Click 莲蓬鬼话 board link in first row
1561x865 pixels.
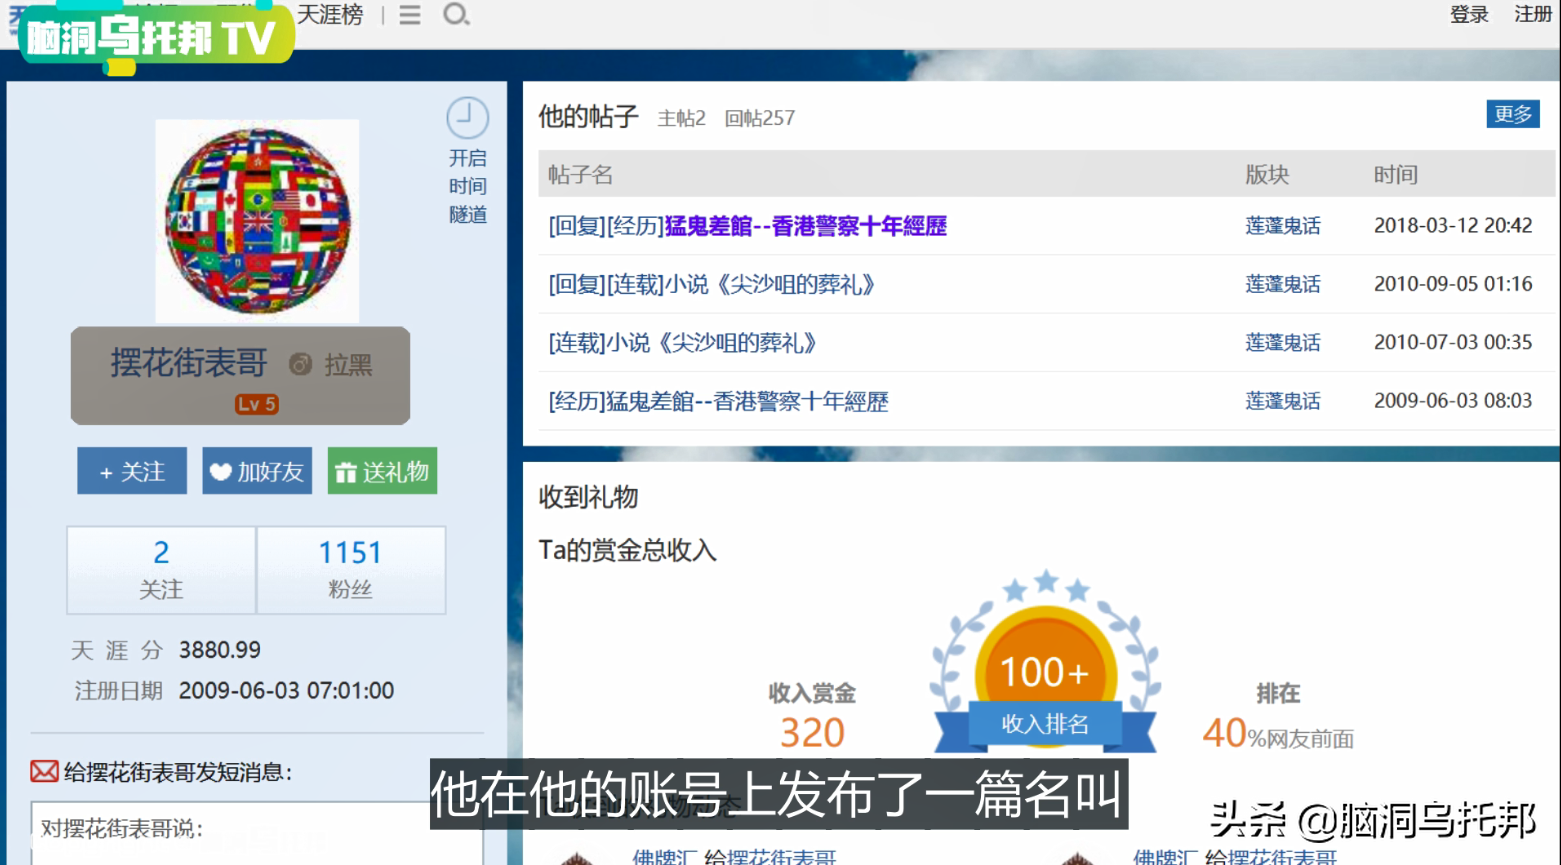pyautogui.click(x=1282, y=226)
